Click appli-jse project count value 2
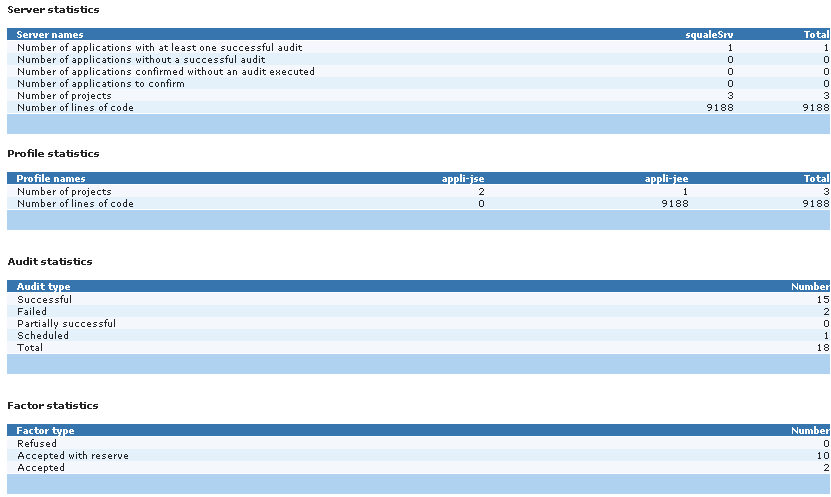The height and width of the screenshot is (497, 831). [481, 192]
